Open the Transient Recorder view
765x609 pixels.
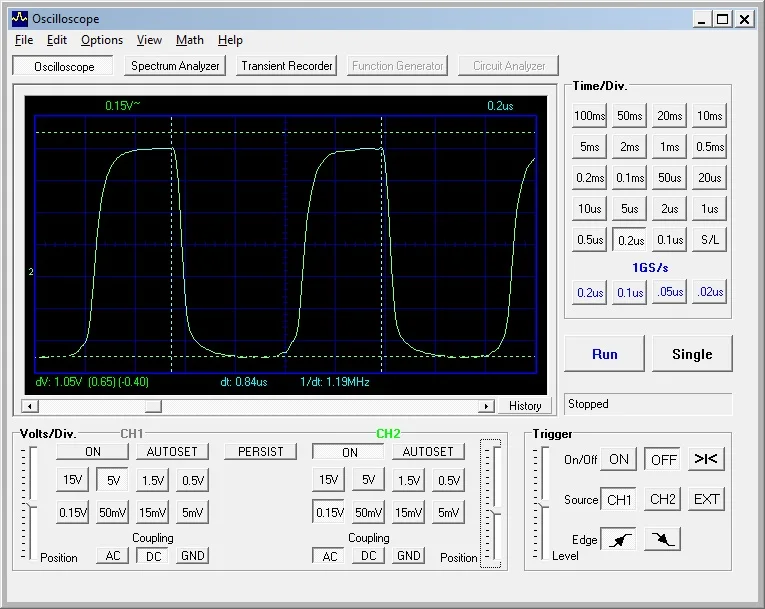pyautogui.click(x=287, y=66)
